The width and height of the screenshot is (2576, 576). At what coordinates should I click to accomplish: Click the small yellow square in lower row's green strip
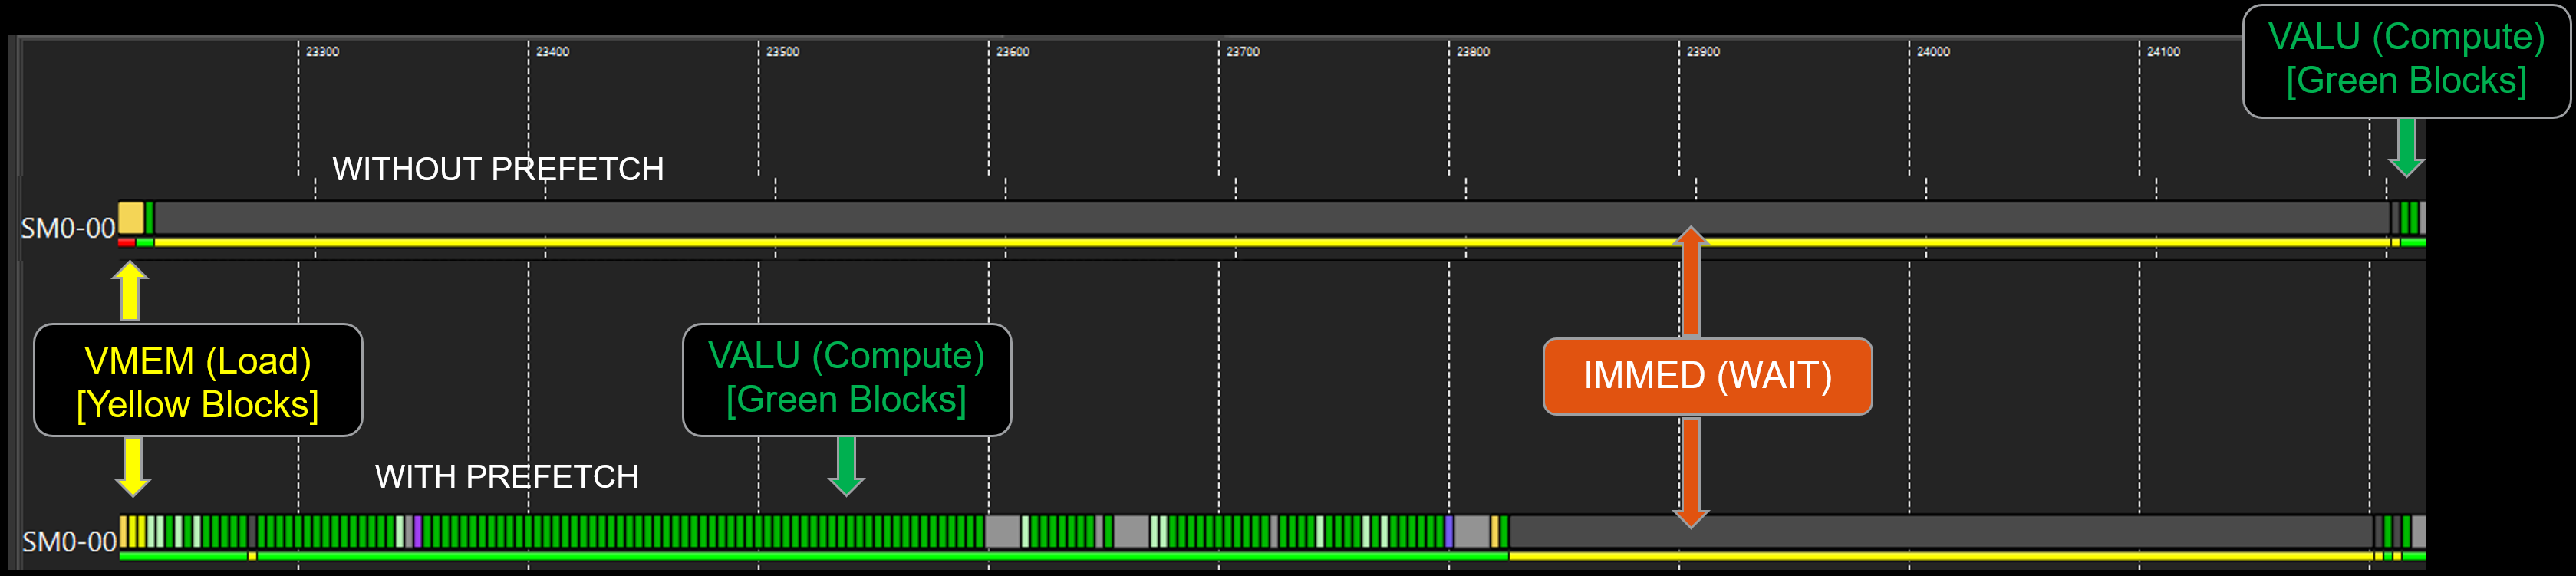(x=252, y=555)
